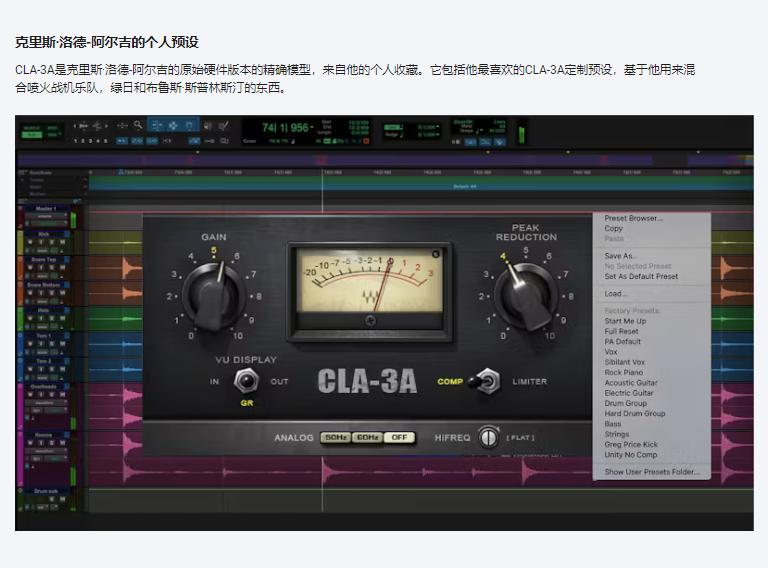Screen dimensions: 768x568
Task: Select Unity No Comp preset
Action: click(x=630, y=454)
